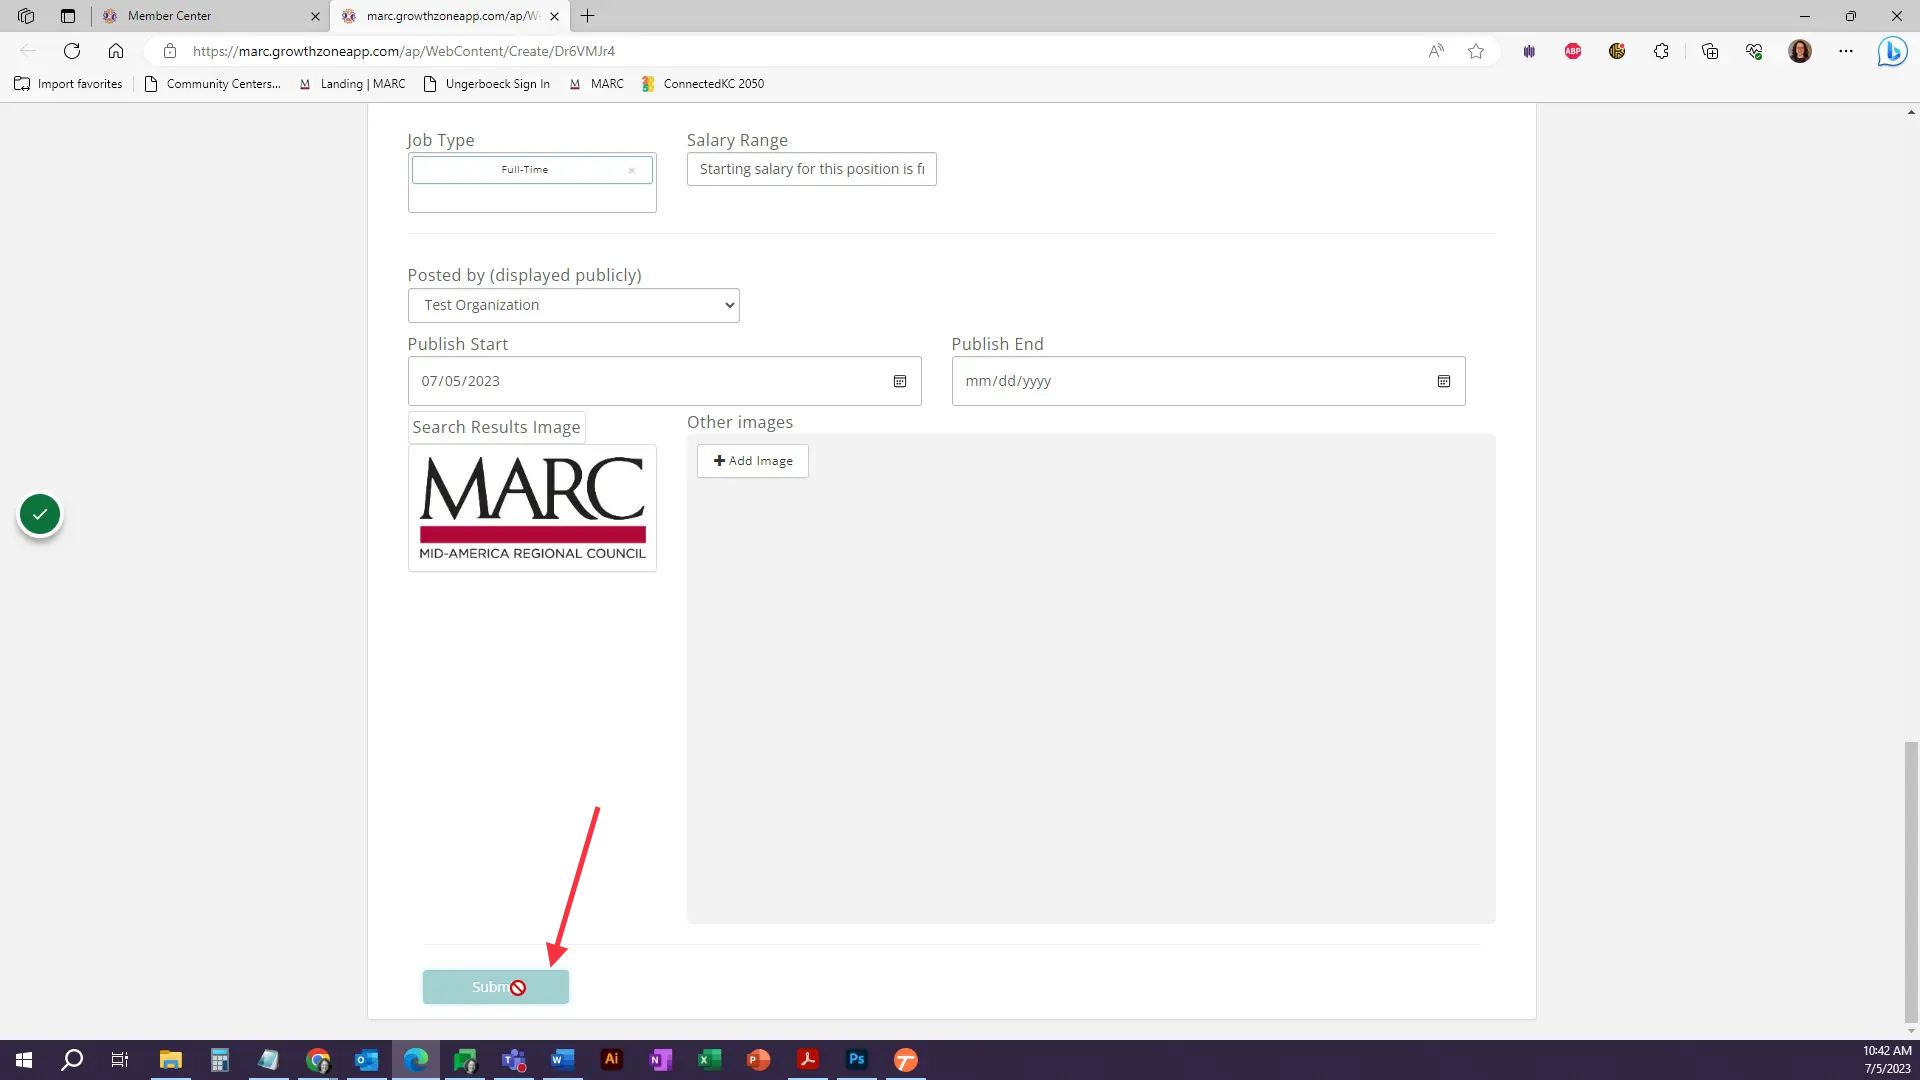
Task: Open user profile avatar
Action: (x=1800, y=51)
